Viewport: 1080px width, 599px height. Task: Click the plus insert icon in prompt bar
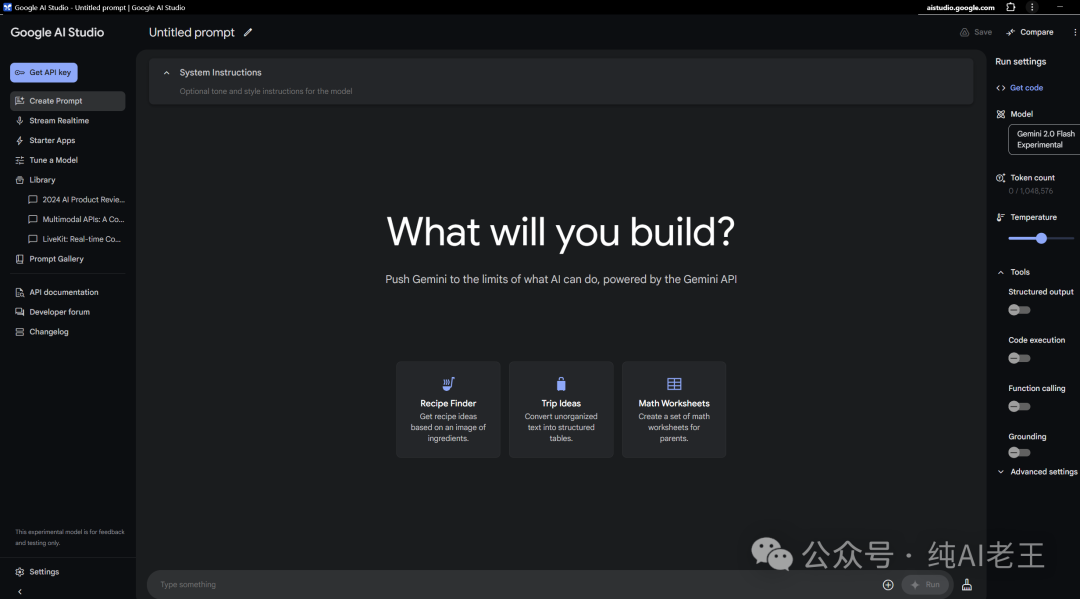pyautogui.click(x=888, y=585)
